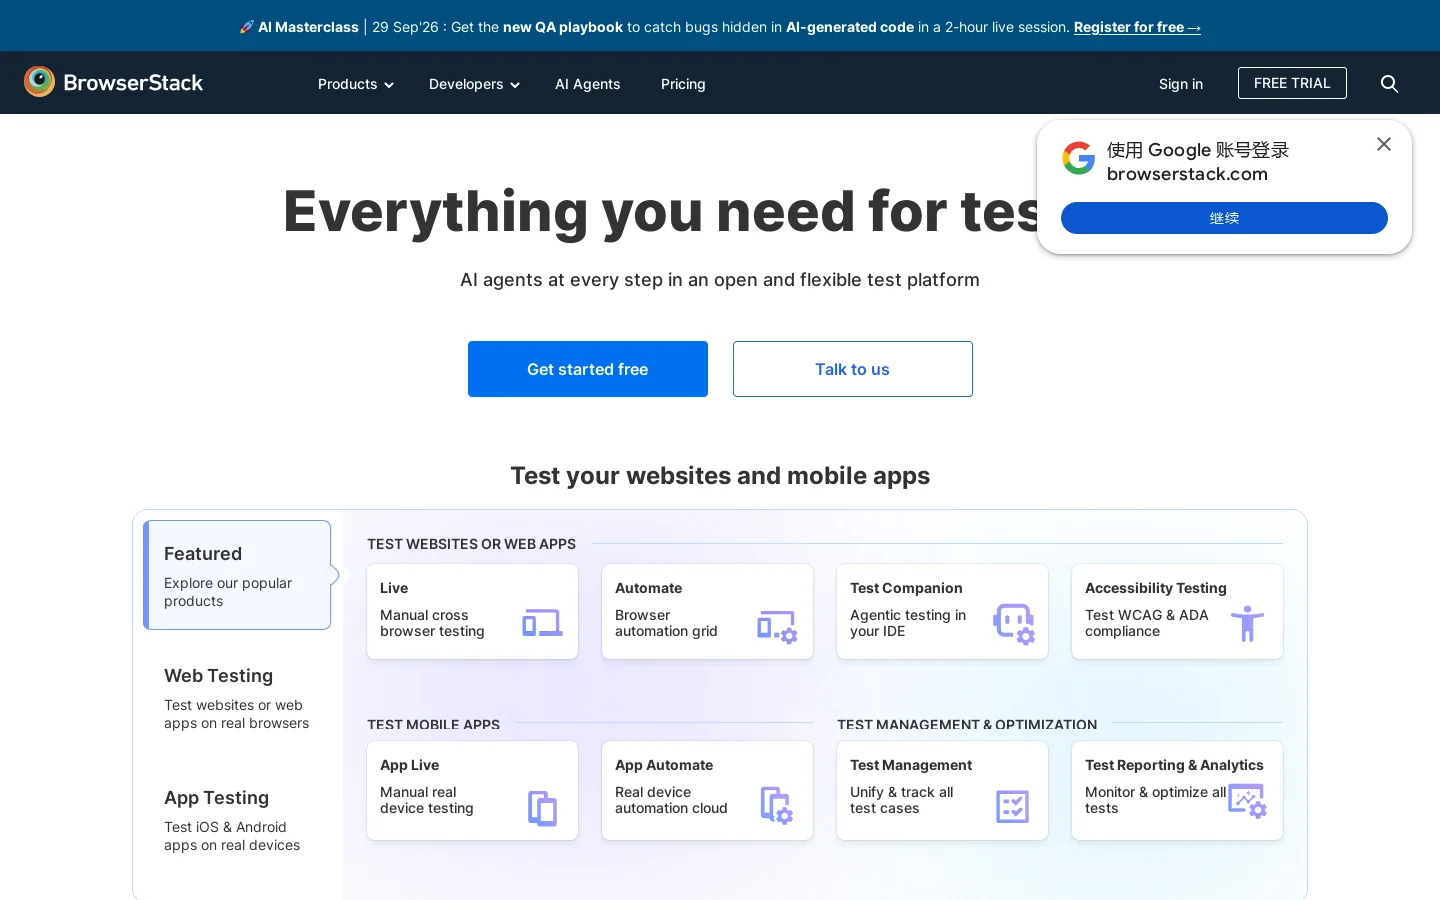Click the Sign in link
This screenshot has height=900, width=1440.
click(x=1181, y=84)
